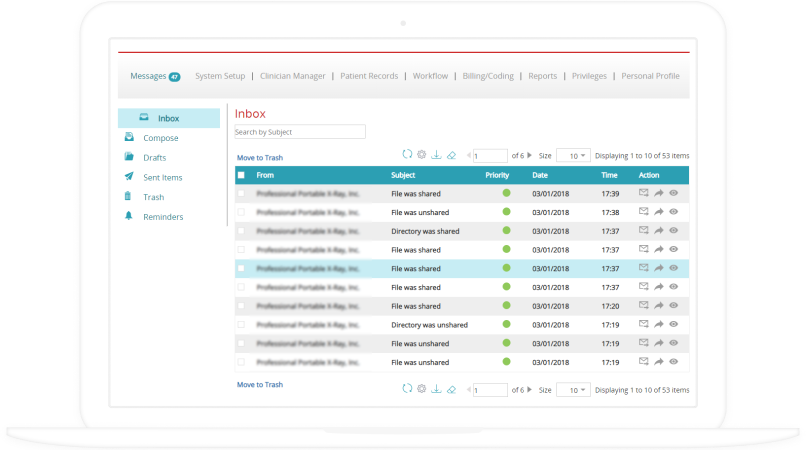Open the top Size dropdown showing 10

point(573,156)
